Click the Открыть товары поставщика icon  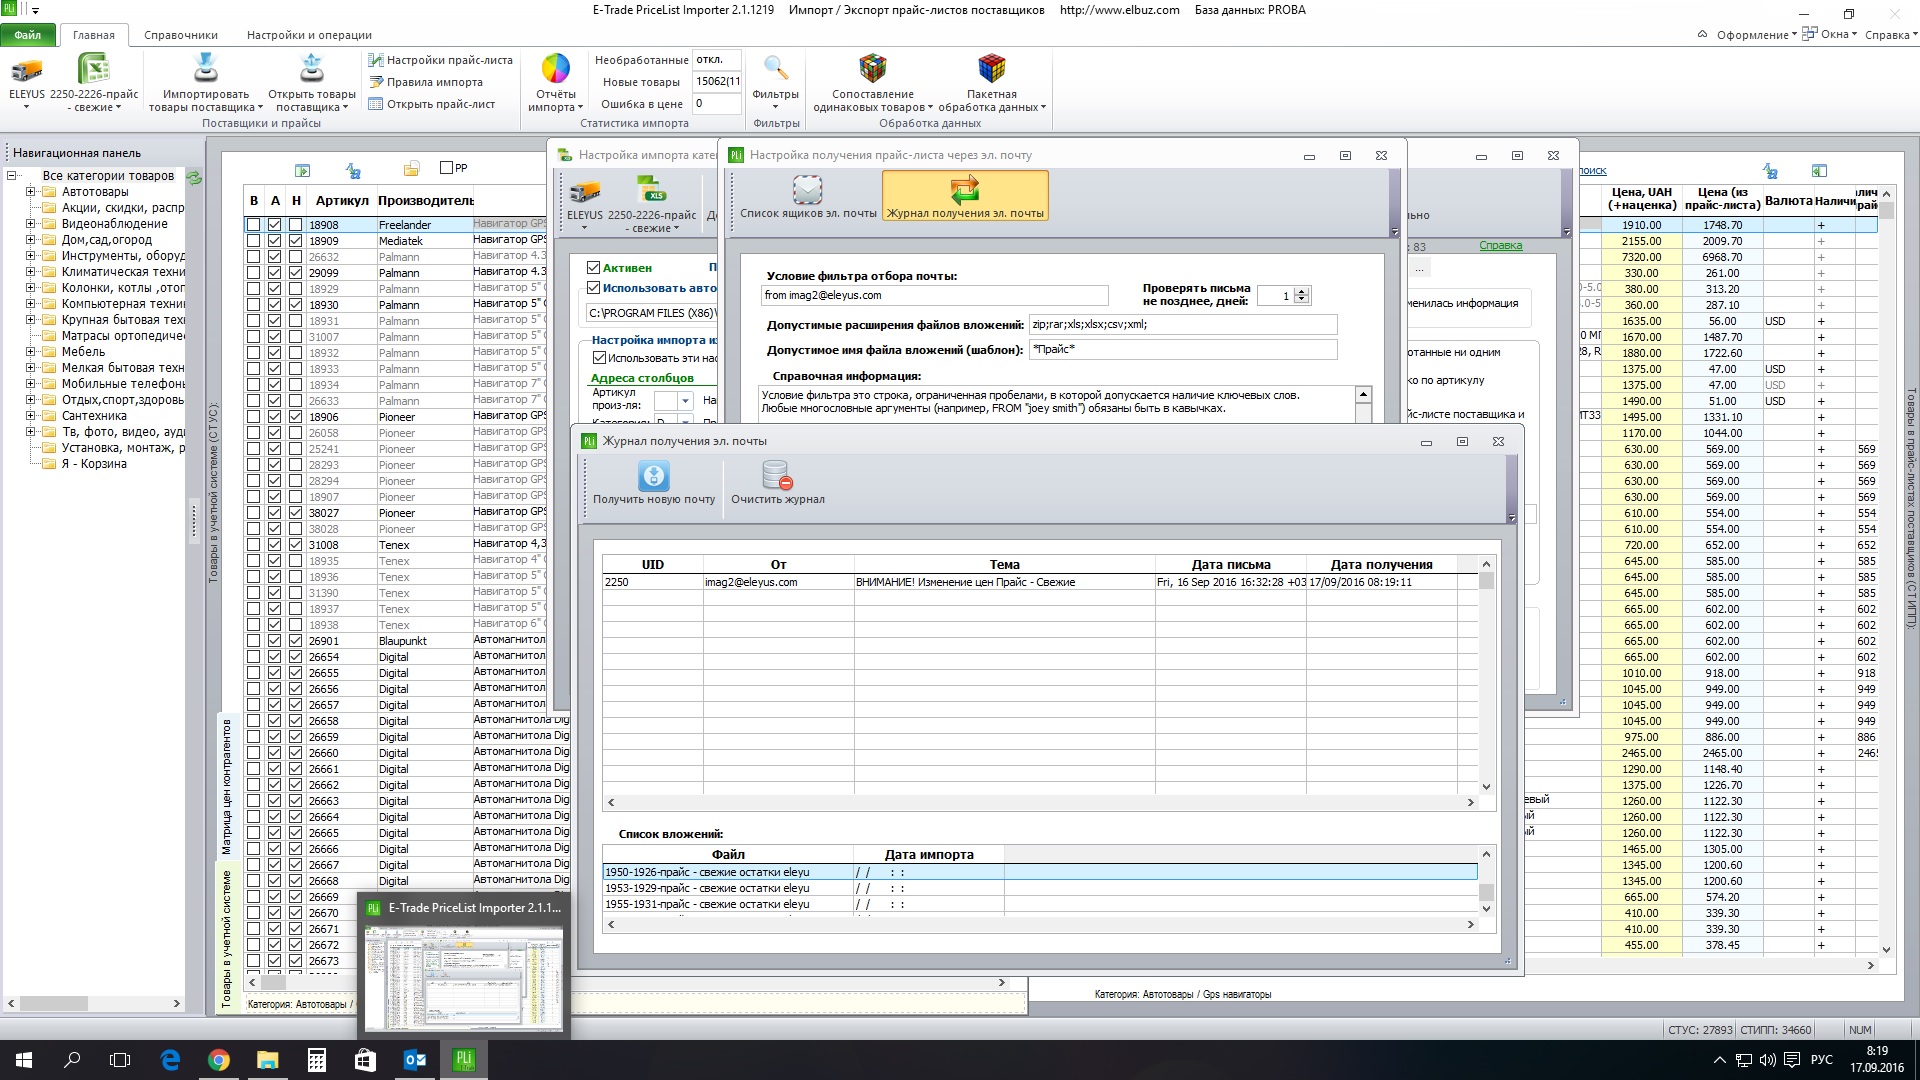pyautogui.click(x=312, y=68)
